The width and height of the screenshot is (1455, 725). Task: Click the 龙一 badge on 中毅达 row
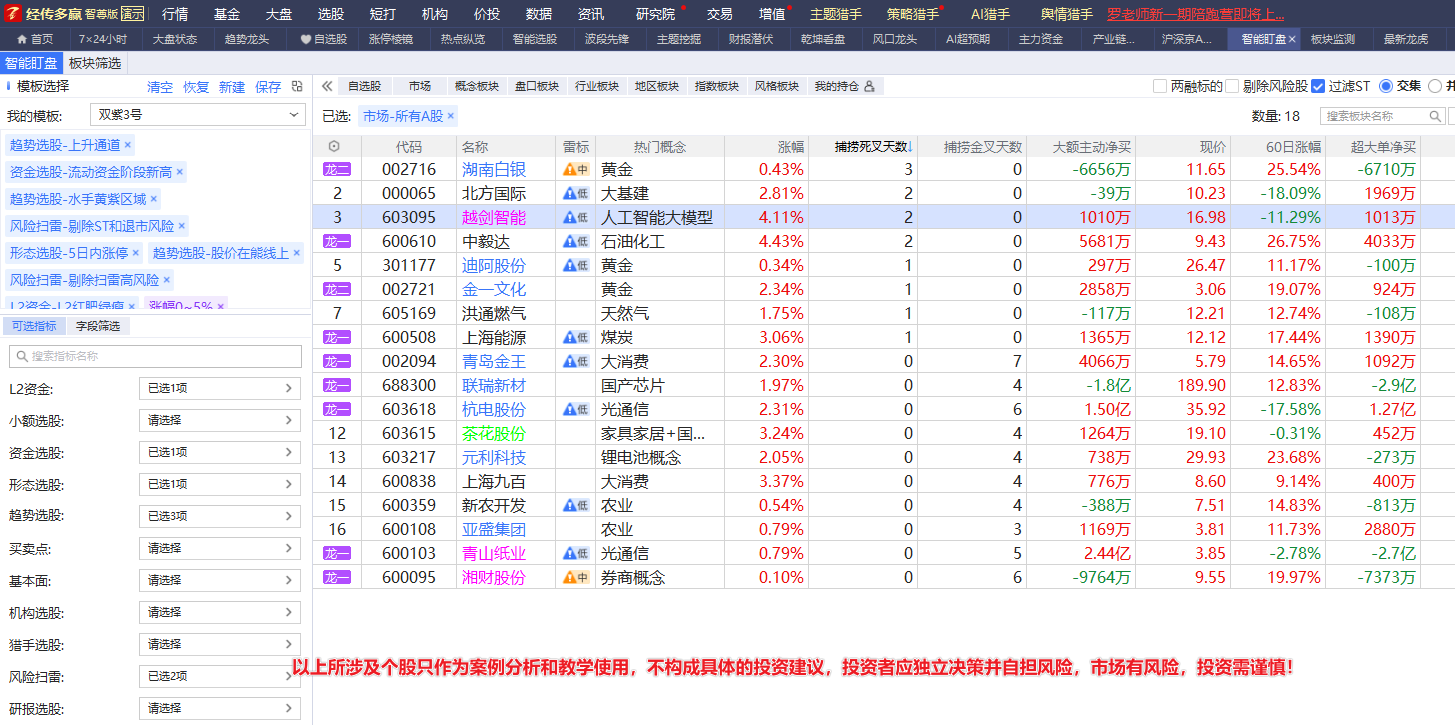(x=337, y=242)
